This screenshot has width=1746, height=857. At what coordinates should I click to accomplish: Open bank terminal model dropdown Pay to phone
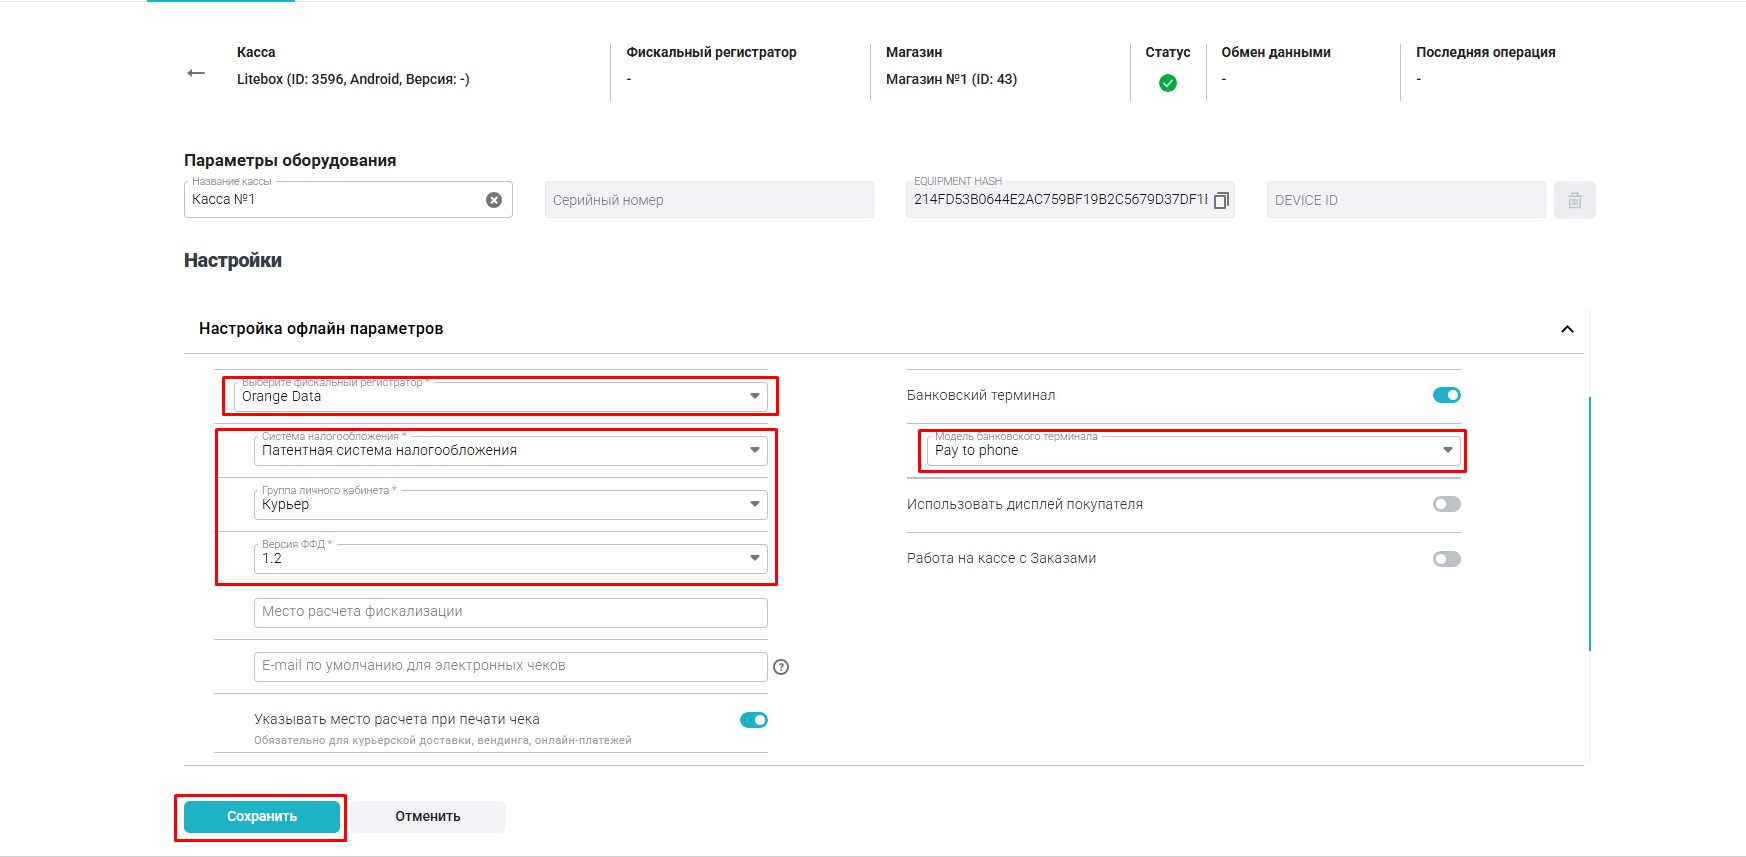(1192, 451)
